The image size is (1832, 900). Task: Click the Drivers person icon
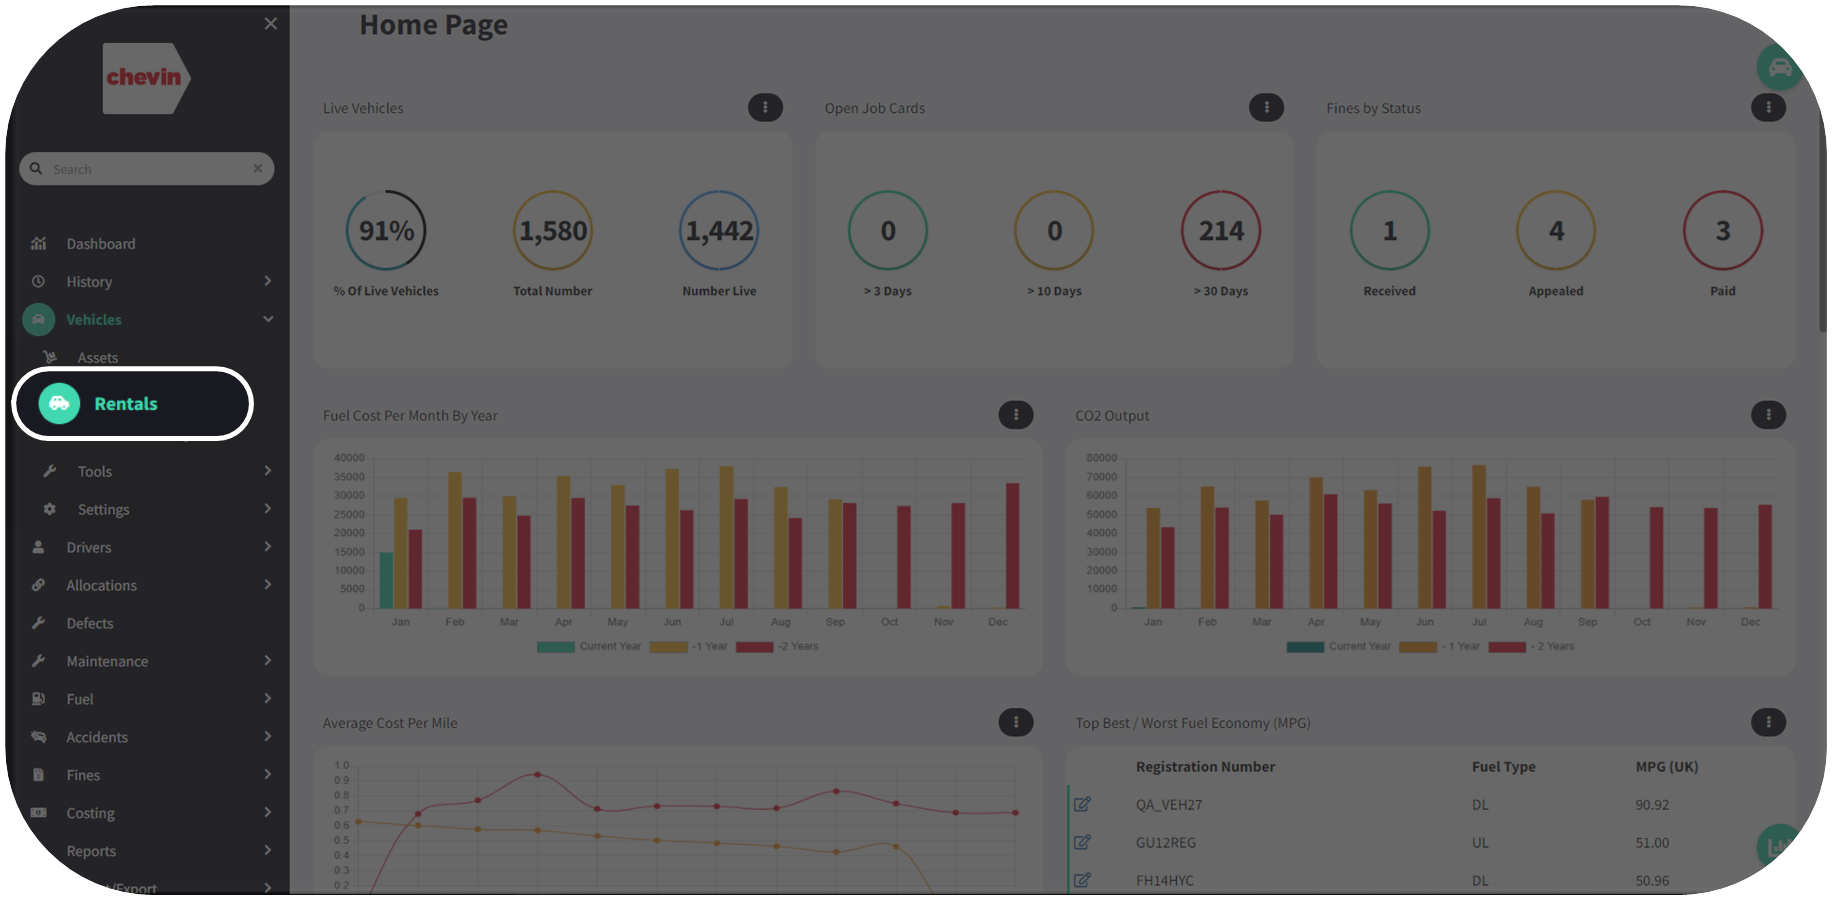38,547
